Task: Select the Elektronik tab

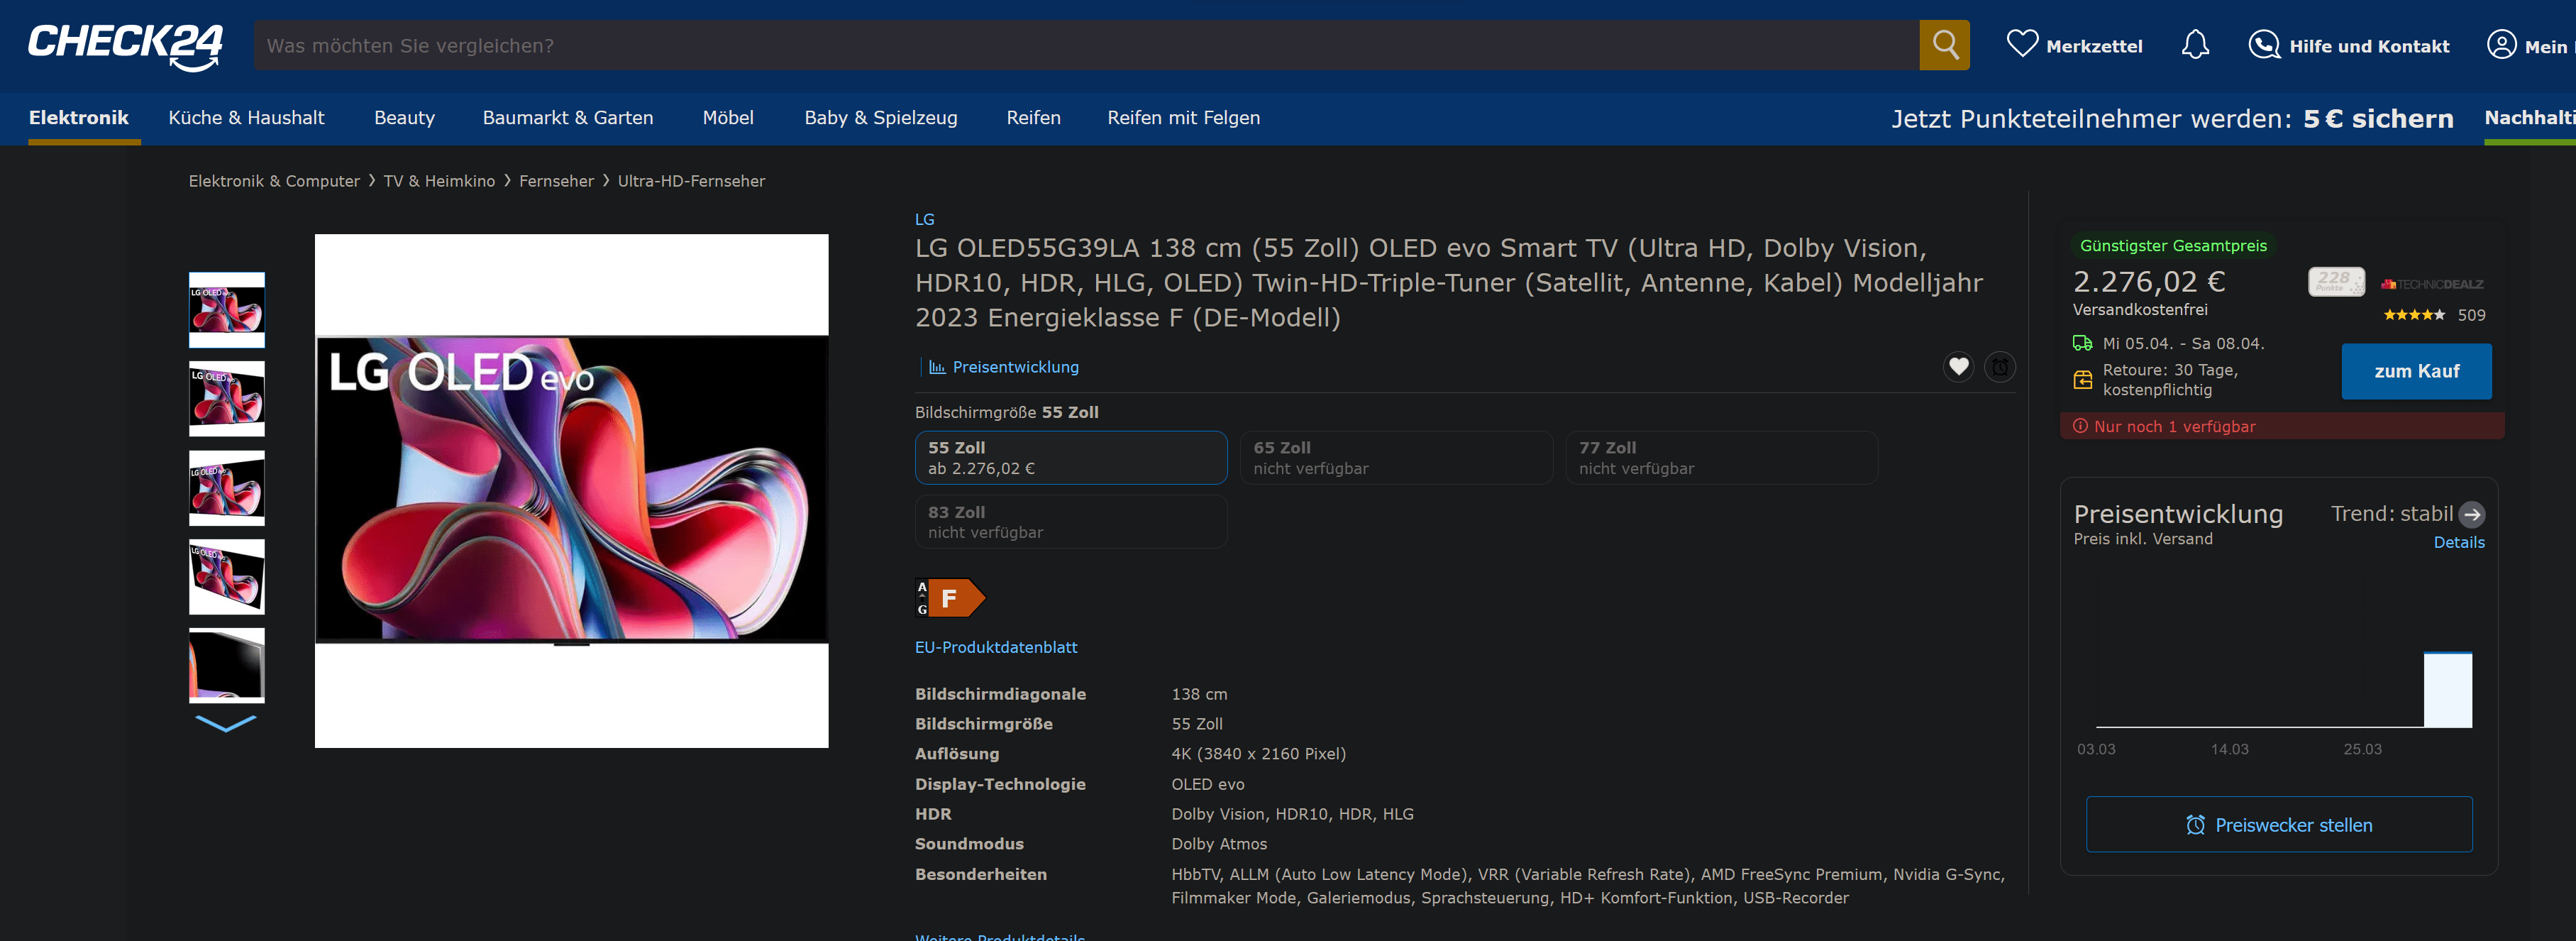Action: pyautogui.click(x=79, y=118)
